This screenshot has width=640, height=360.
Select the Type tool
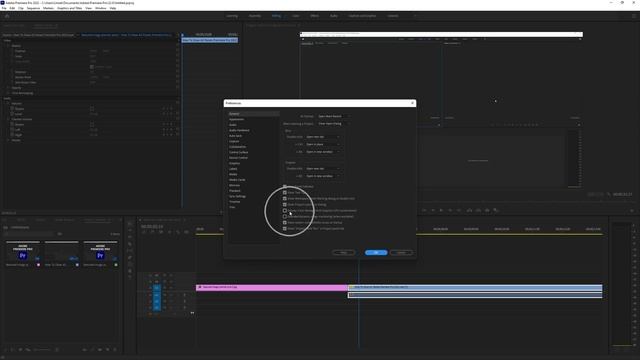(130, 277)
